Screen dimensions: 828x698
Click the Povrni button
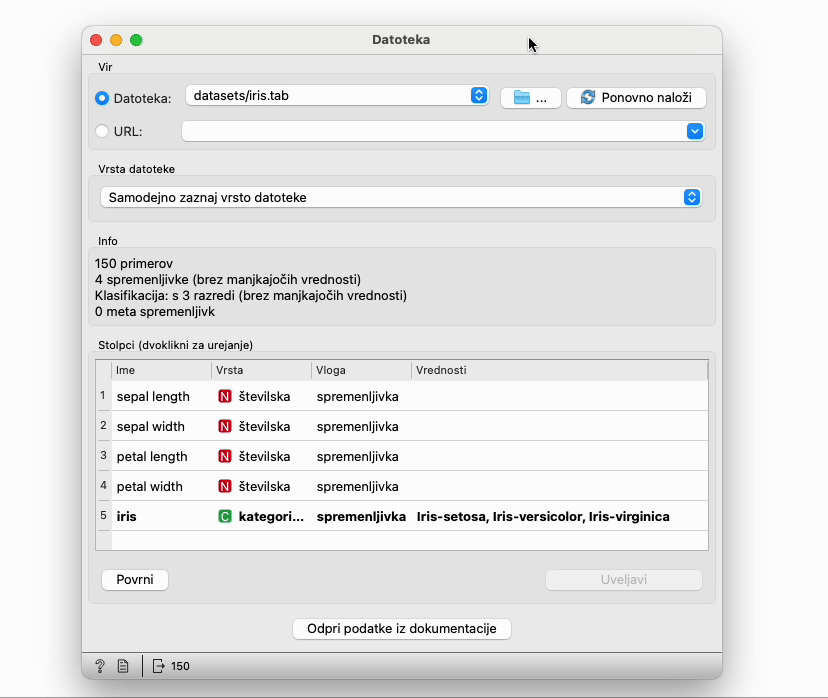click(x=135, y=580)
